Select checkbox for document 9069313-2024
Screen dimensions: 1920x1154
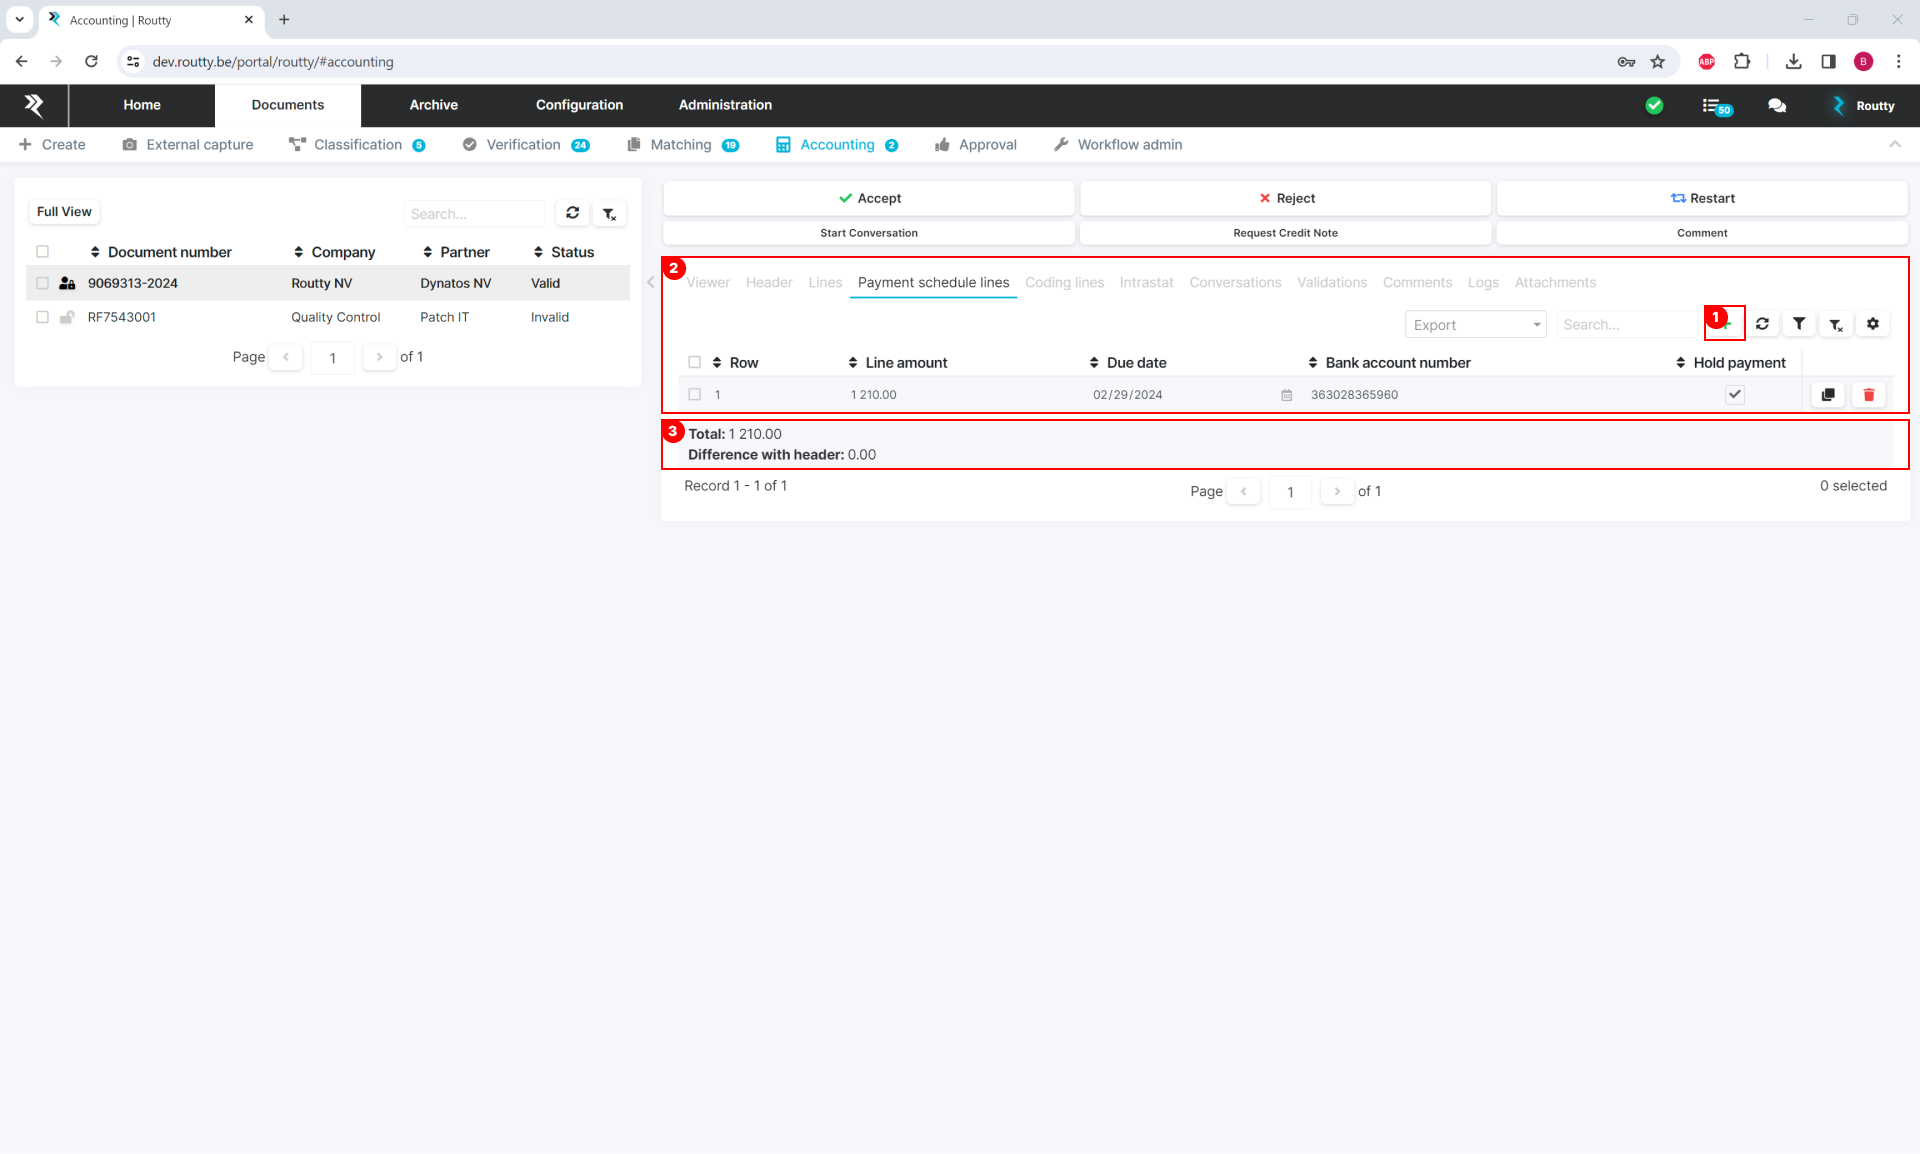42,284
